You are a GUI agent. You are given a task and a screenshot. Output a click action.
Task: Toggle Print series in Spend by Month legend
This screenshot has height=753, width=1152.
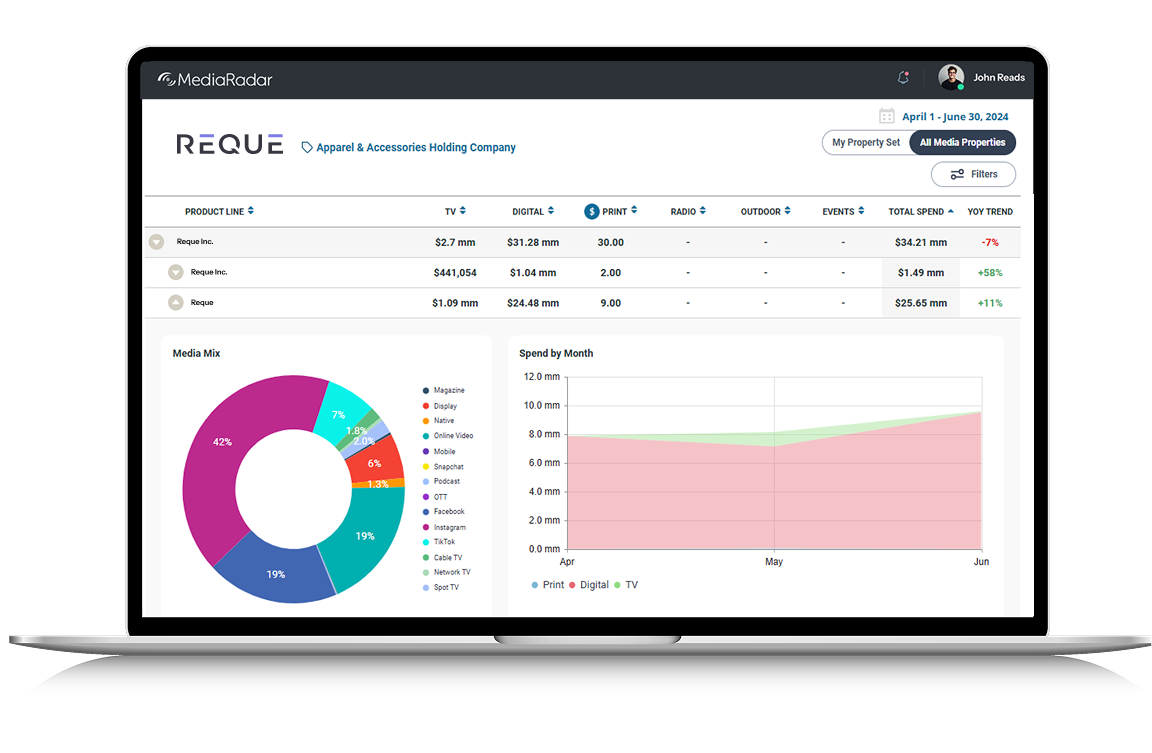[547, 585]
